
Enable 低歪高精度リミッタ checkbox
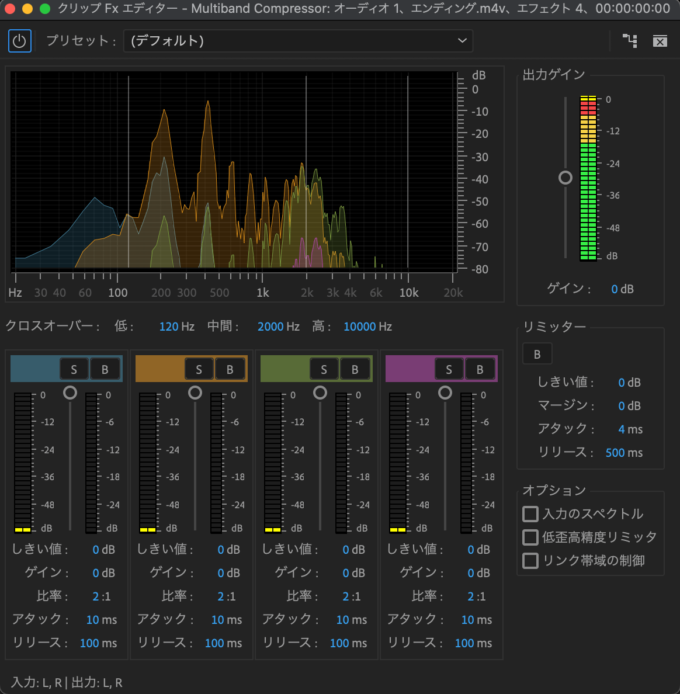pyautogui.click(x=530, y=537)
